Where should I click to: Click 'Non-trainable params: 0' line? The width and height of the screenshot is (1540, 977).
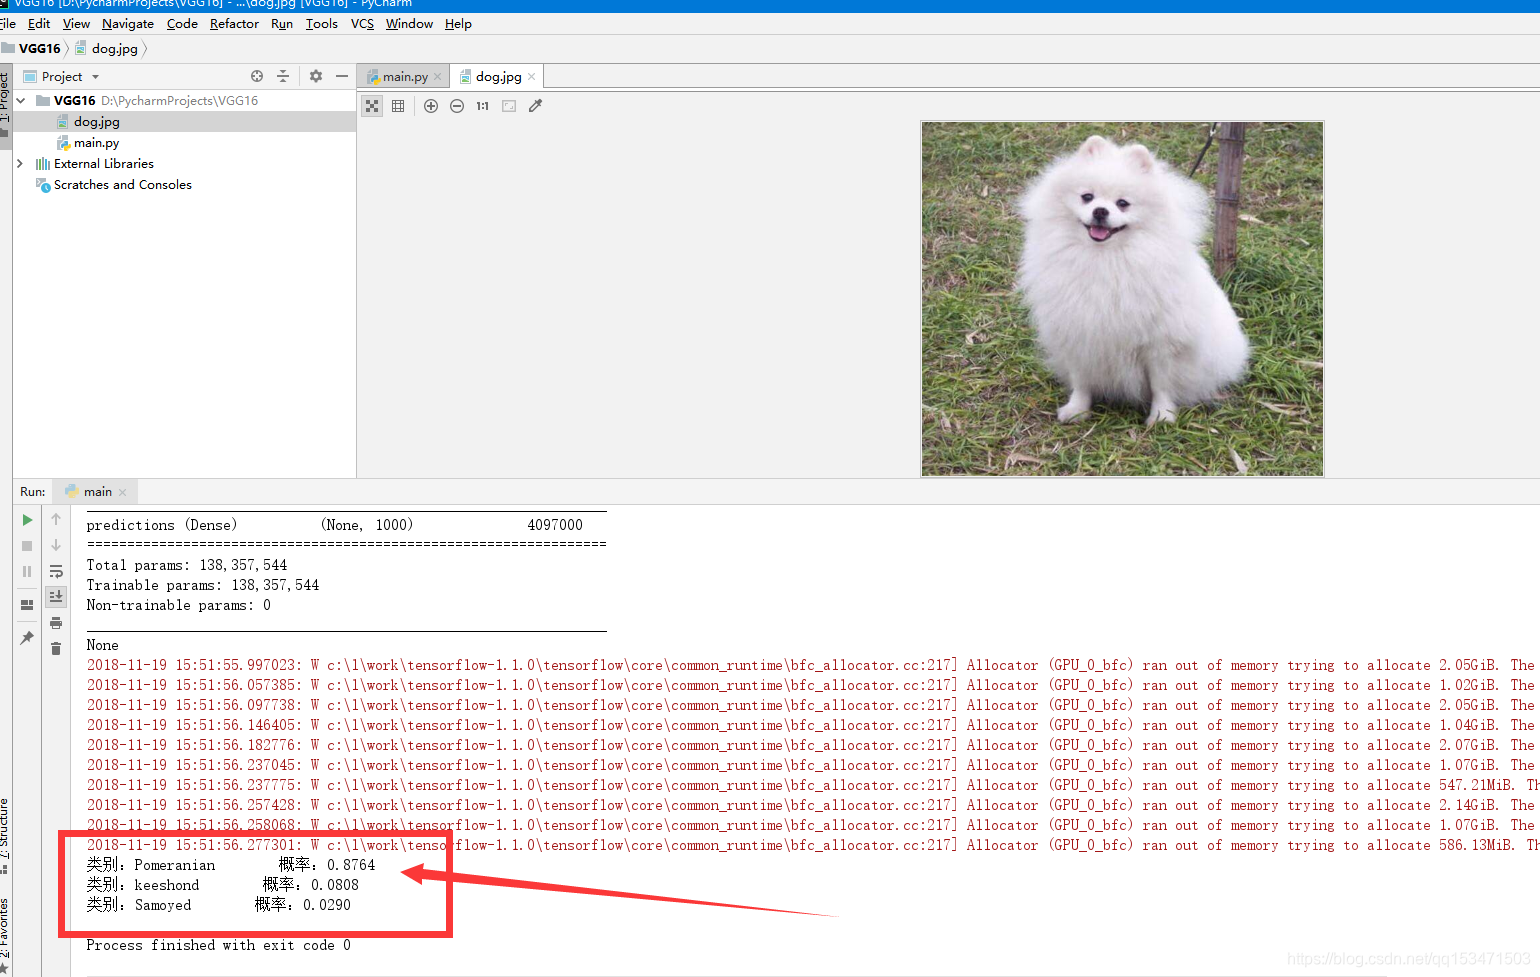click(178, 605)
